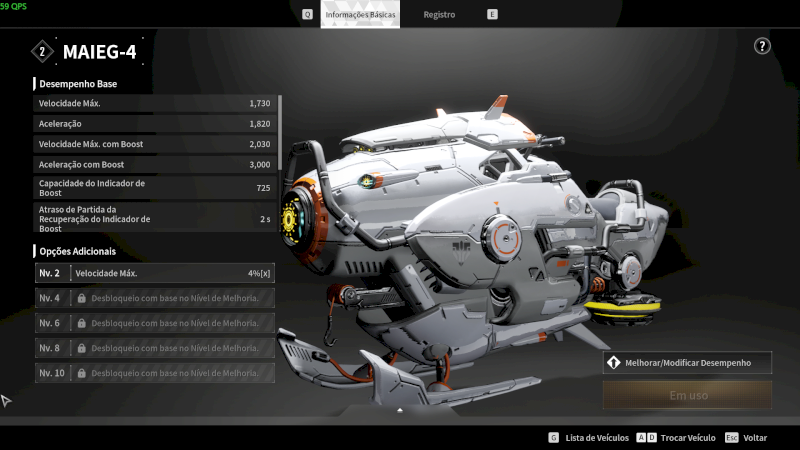Select the locked Nv. 8 option row
The image size is (800, 450).
click(x=155, y=348)
